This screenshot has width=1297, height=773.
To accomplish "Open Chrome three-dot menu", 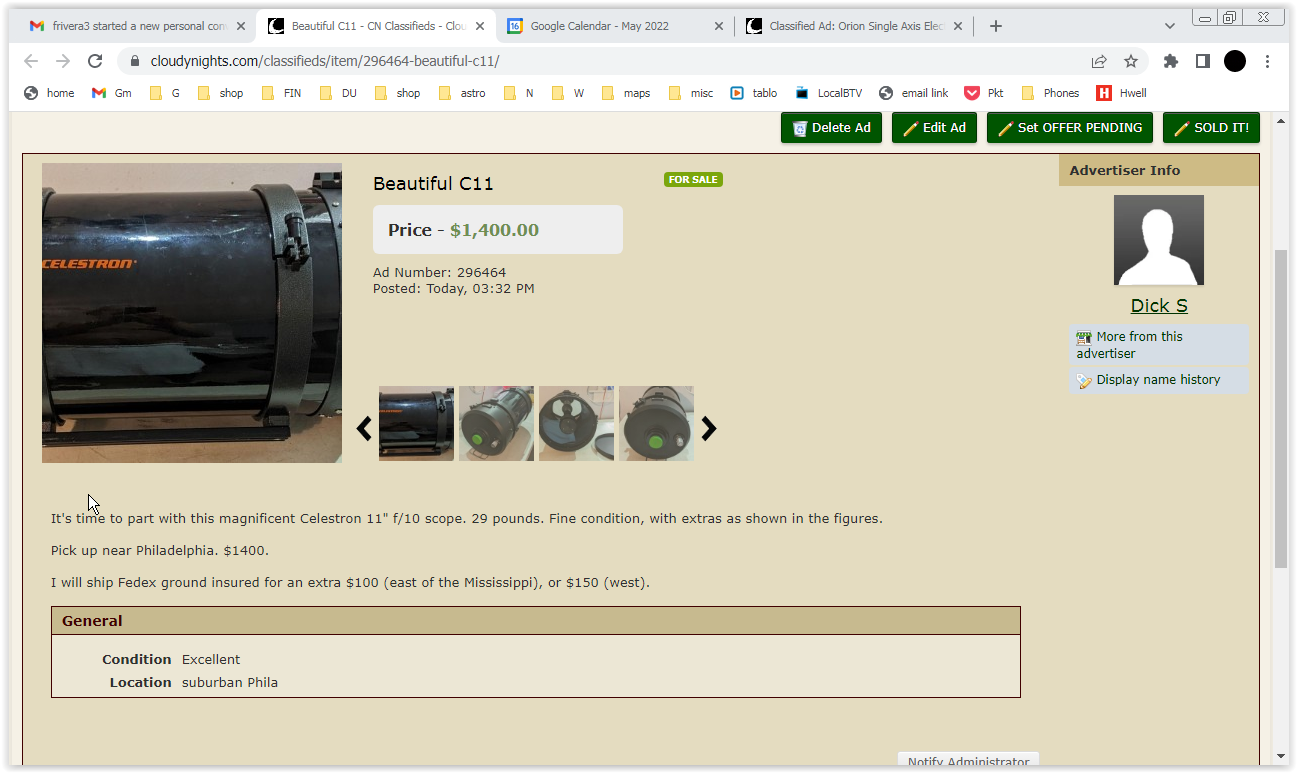I will (1267, 61).
